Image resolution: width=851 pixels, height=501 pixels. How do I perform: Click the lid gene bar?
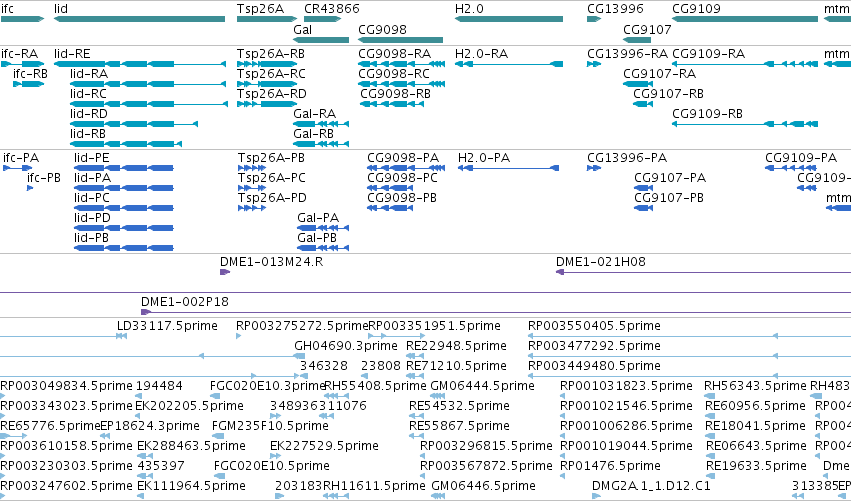coord(139,19)
